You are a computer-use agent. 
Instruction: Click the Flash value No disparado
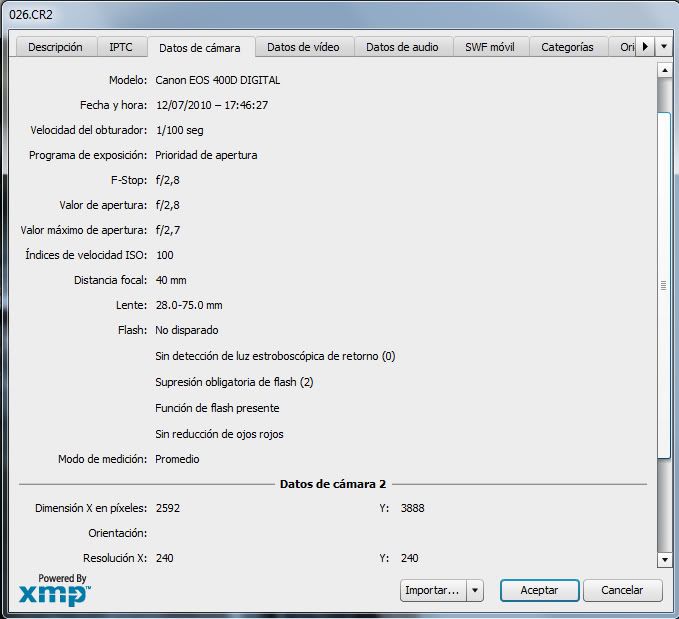[187, 330]
